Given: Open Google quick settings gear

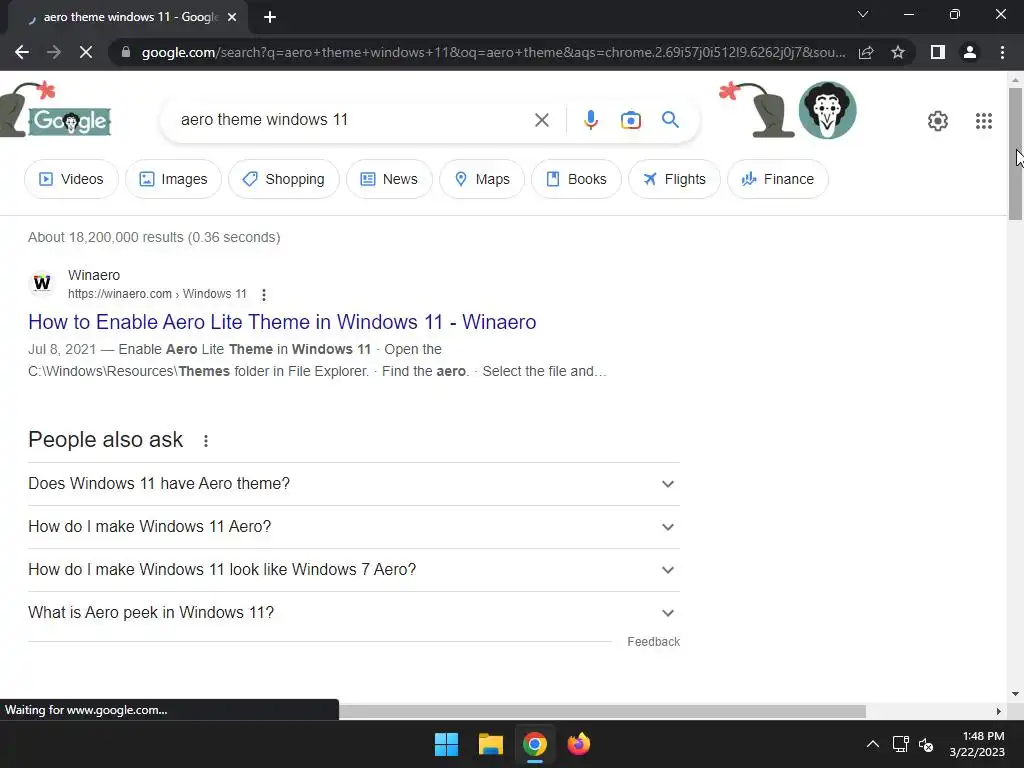Looking at the screenshot, I should [938, 121].
